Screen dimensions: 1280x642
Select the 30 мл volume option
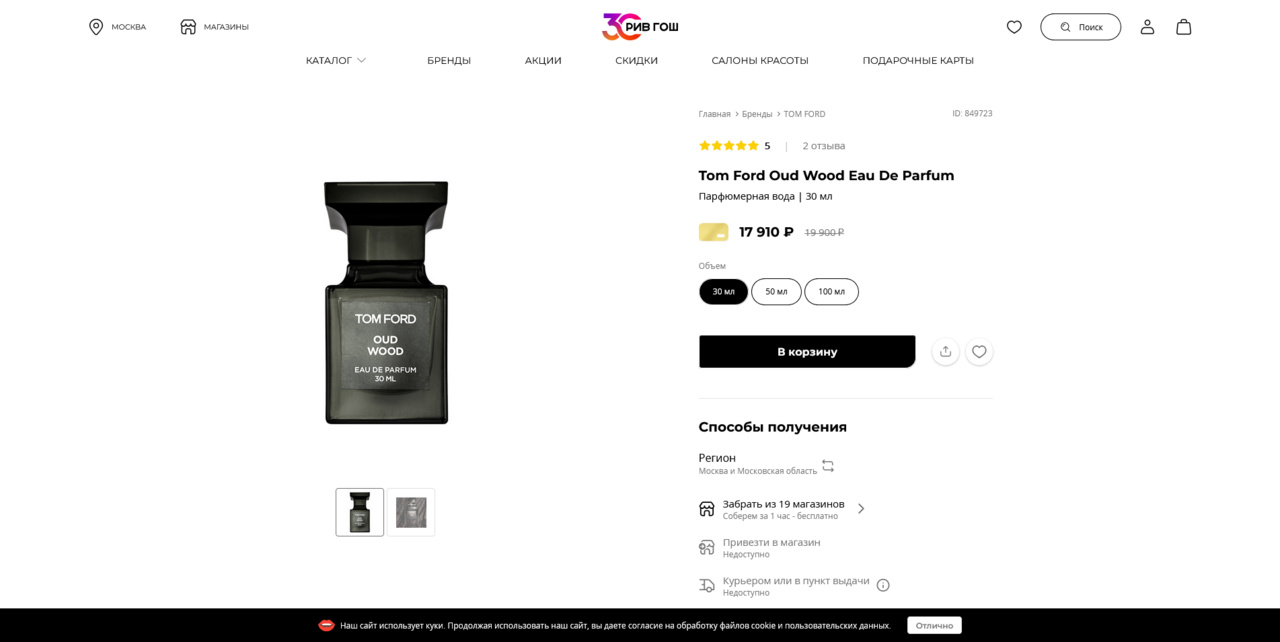pos(723,292)
